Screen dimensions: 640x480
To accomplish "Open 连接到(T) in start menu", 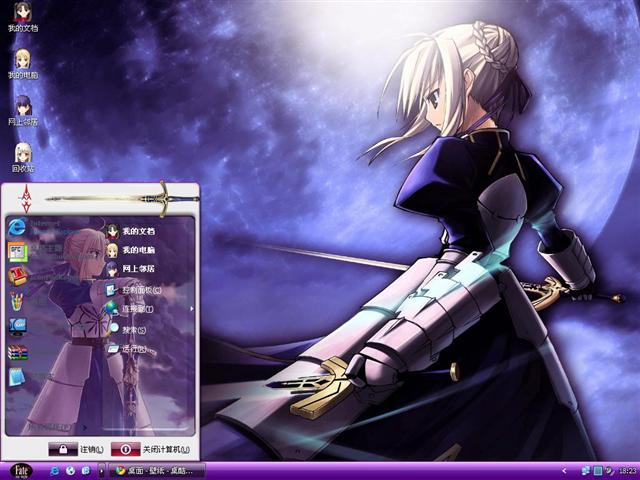I will tap(129, 309).
